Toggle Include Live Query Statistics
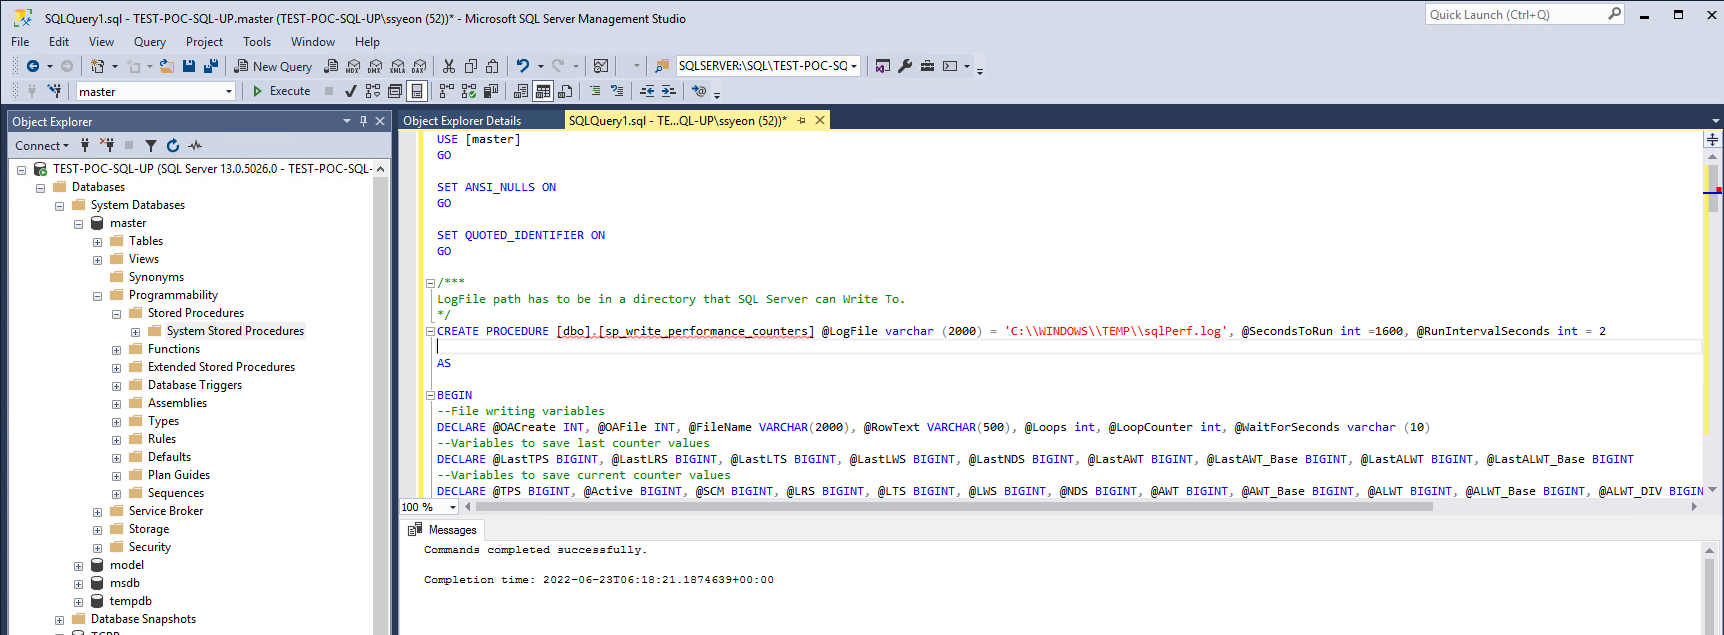This screenshot has width=1724, height=635. click(469, 91)
